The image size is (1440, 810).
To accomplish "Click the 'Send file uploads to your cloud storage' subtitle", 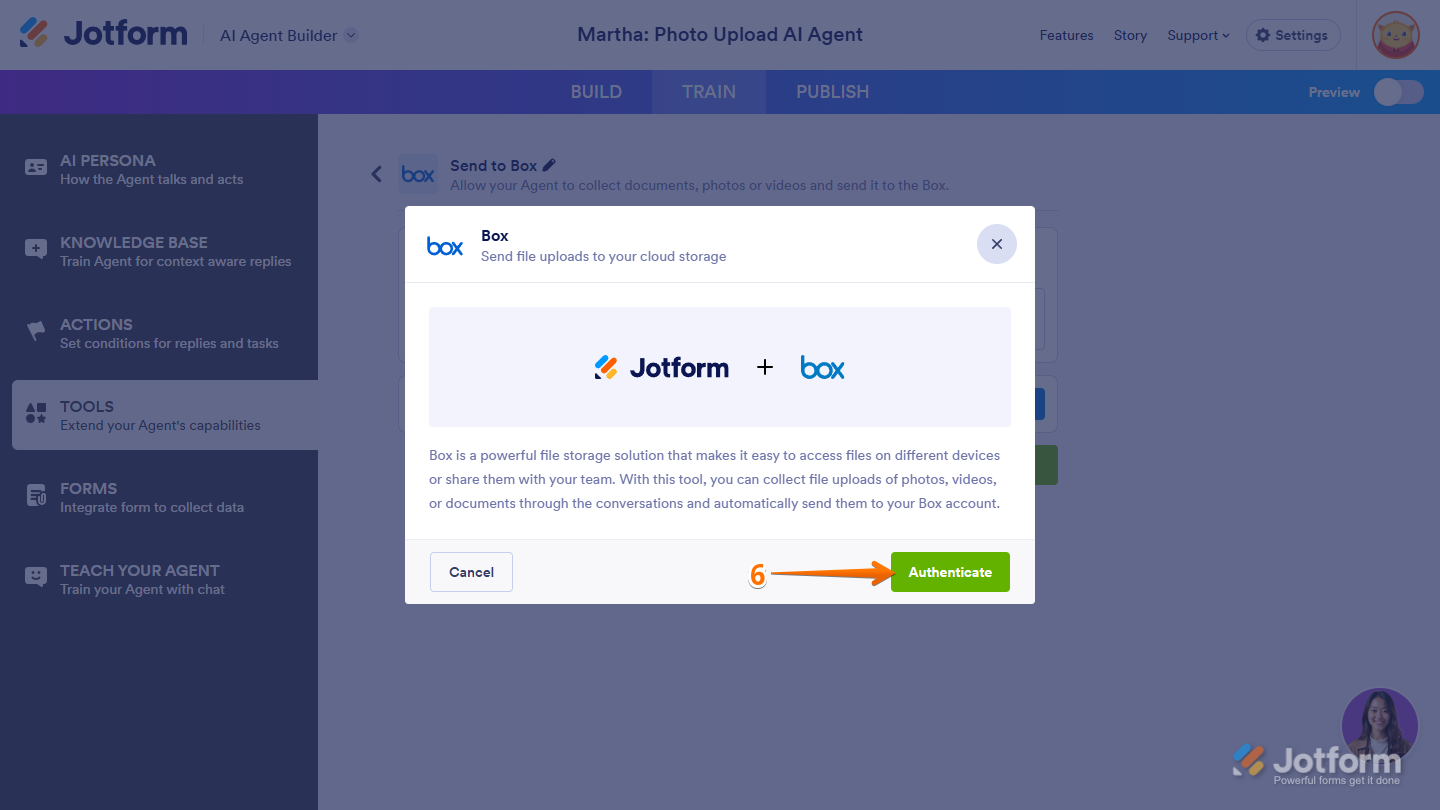I will pyautogui.click(x=604, y=256).
